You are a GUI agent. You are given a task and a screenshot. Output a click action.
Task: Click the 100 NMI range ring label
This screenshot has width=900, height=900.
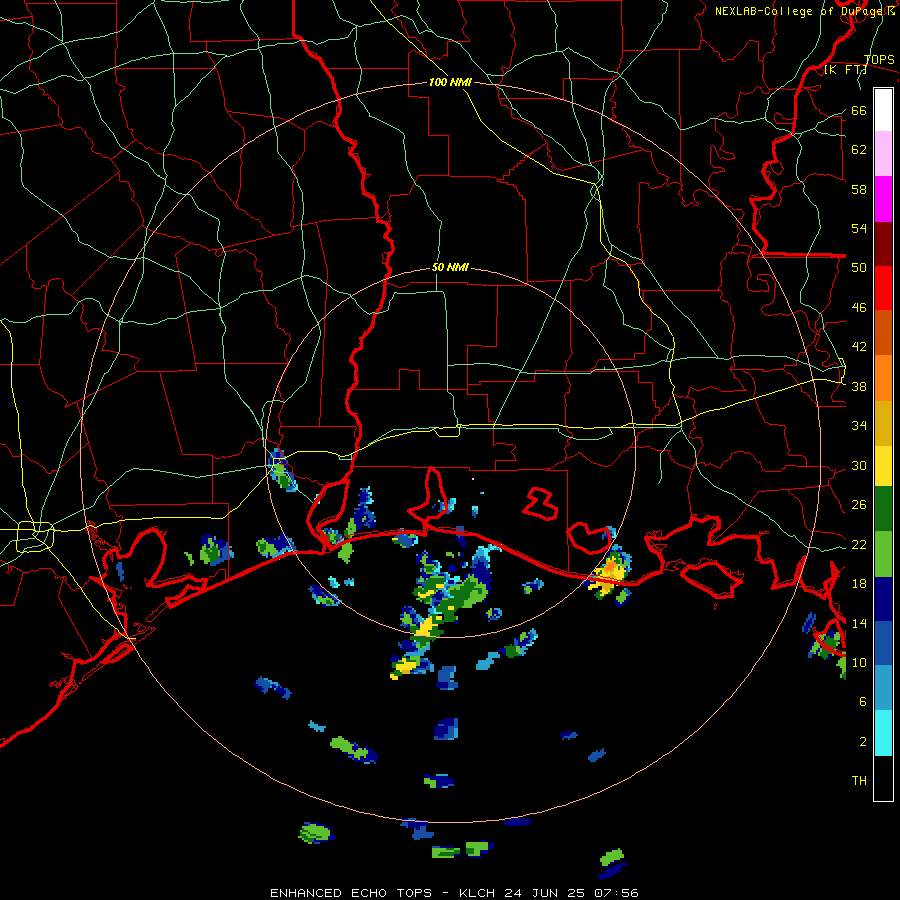tap(450, 83)
